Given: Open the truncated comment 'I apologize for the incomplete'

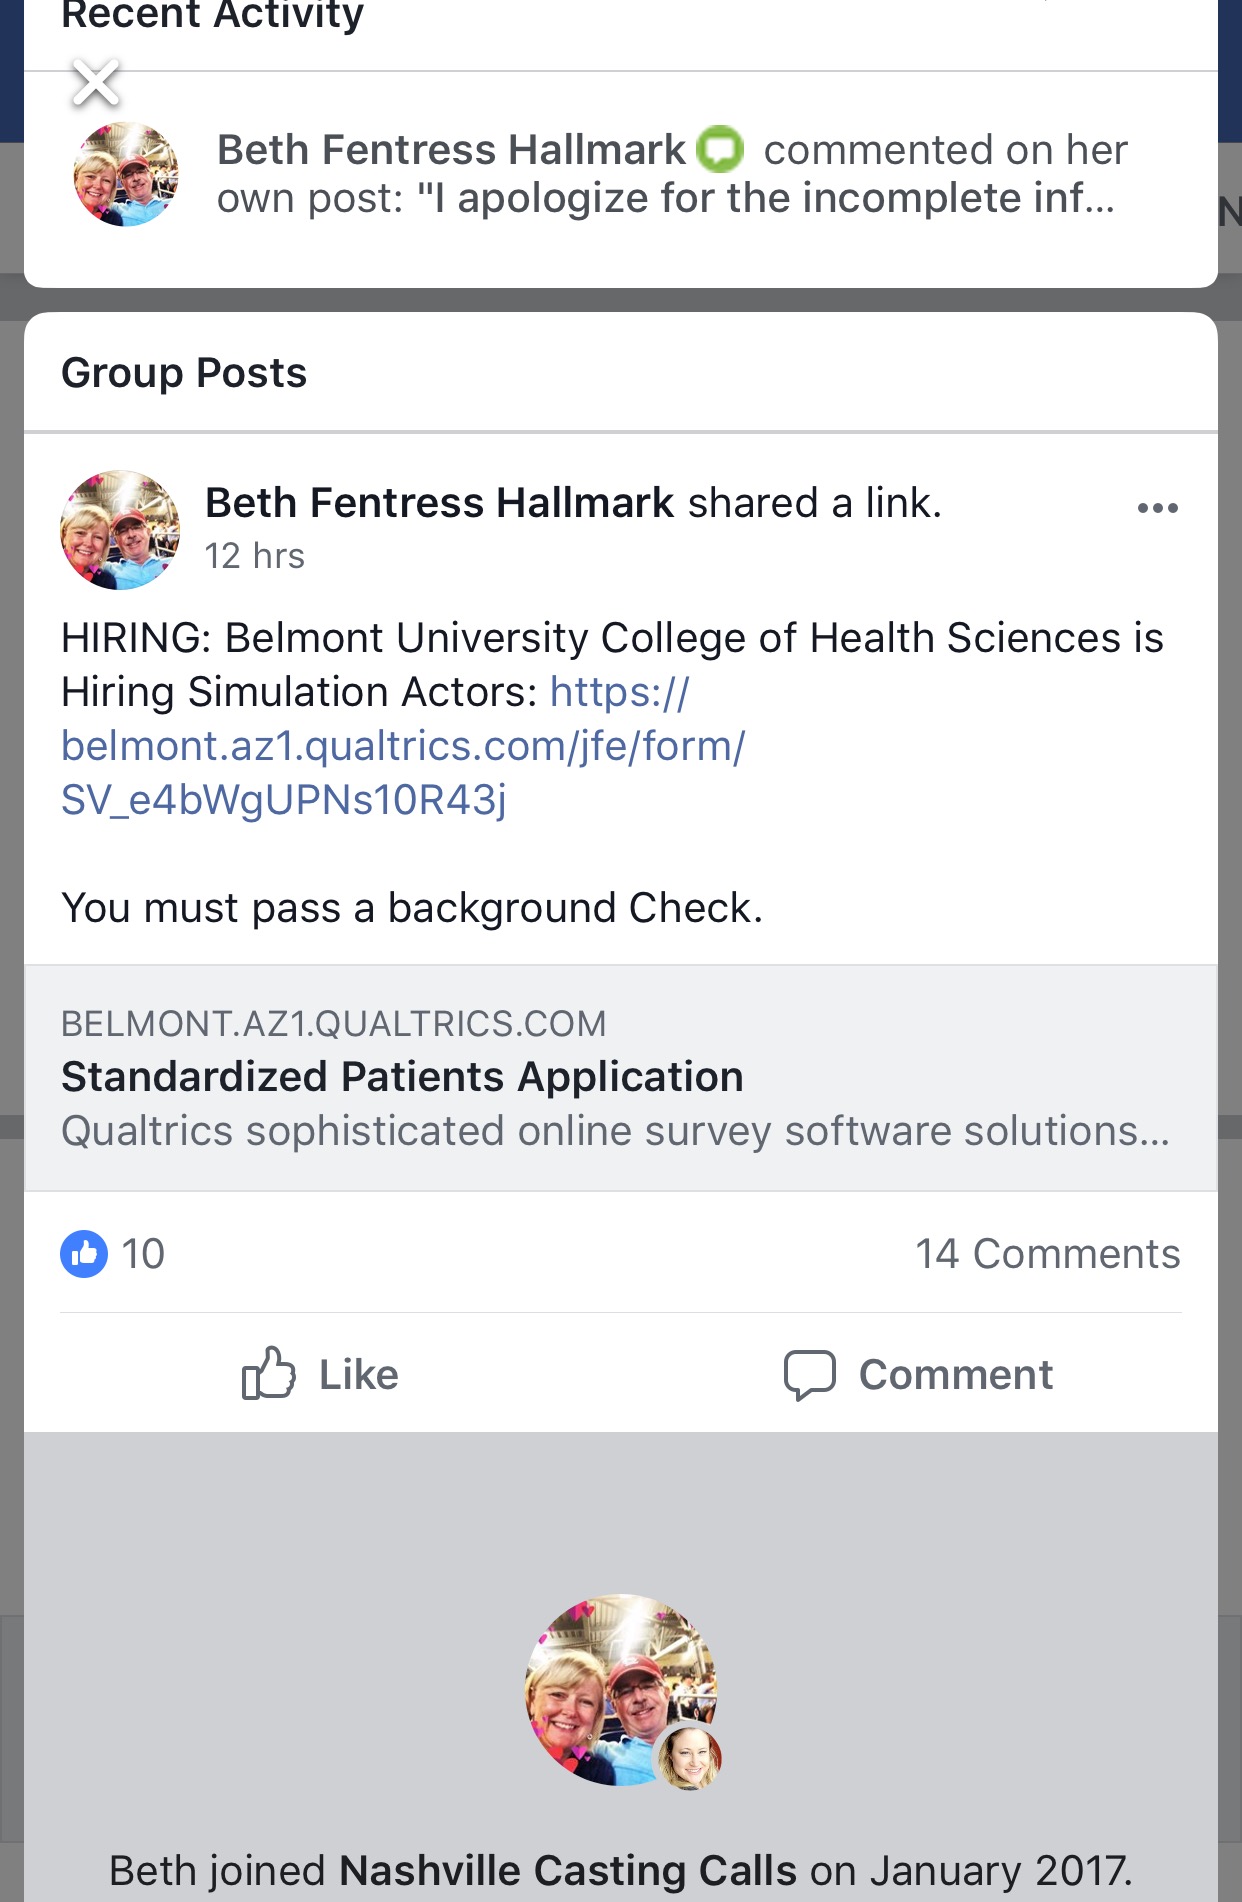Looking at the screenshot, I should click(765, 198).
